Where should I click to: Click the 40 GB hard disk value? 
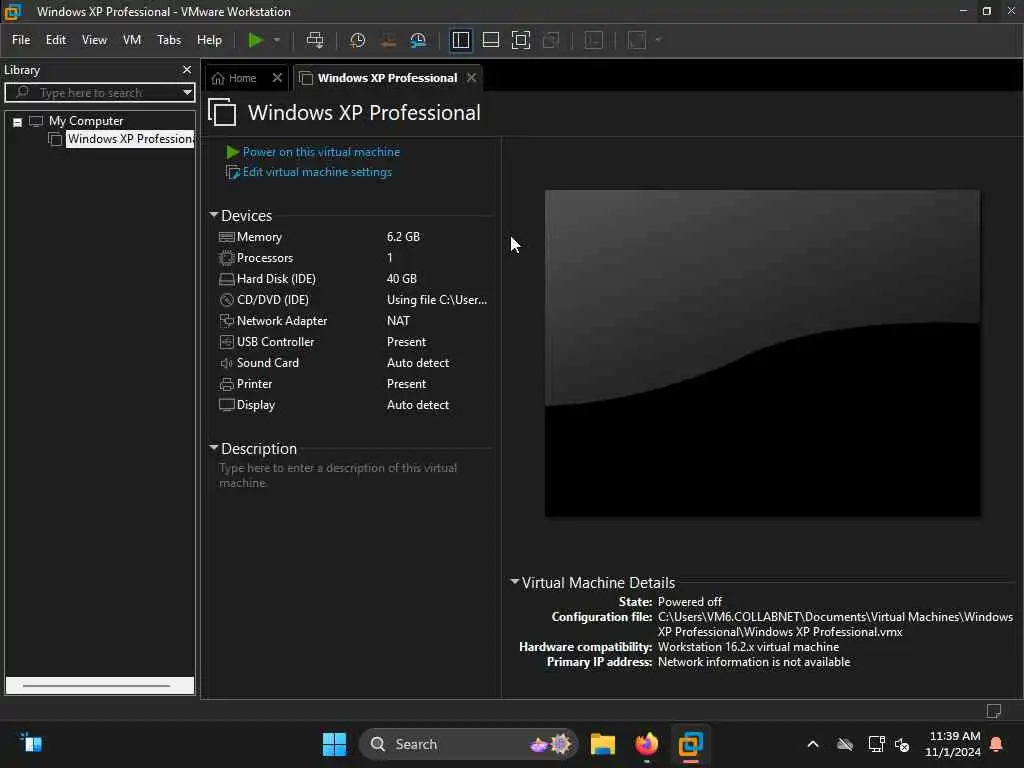click(402, 279)
